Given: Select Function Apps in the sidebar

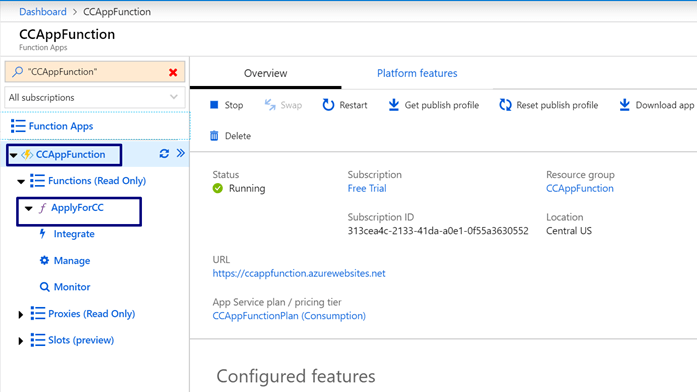Looking at the screenshot, I should point(61,126).
